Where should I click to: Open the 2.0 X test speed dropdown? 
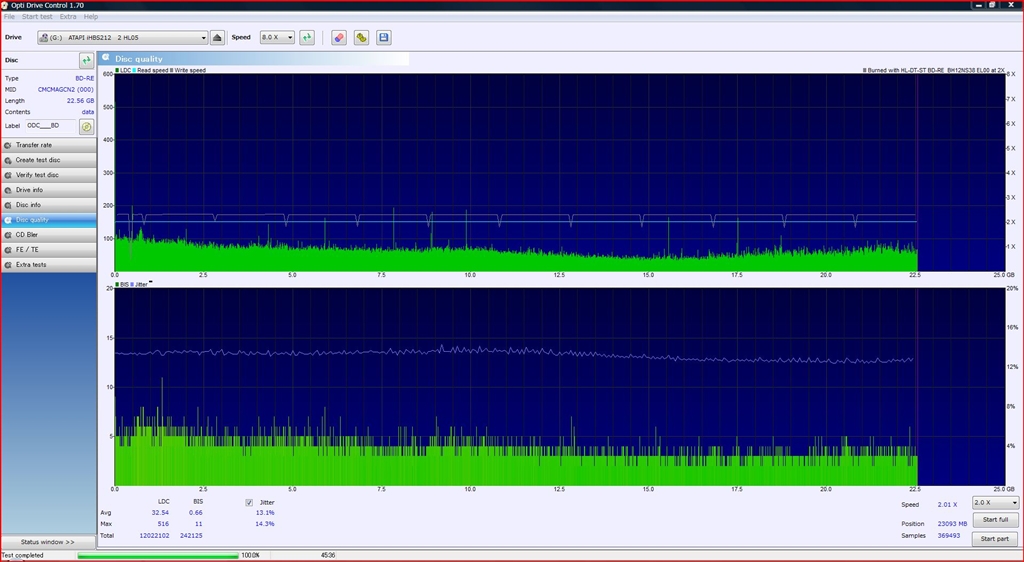point(995,503)
